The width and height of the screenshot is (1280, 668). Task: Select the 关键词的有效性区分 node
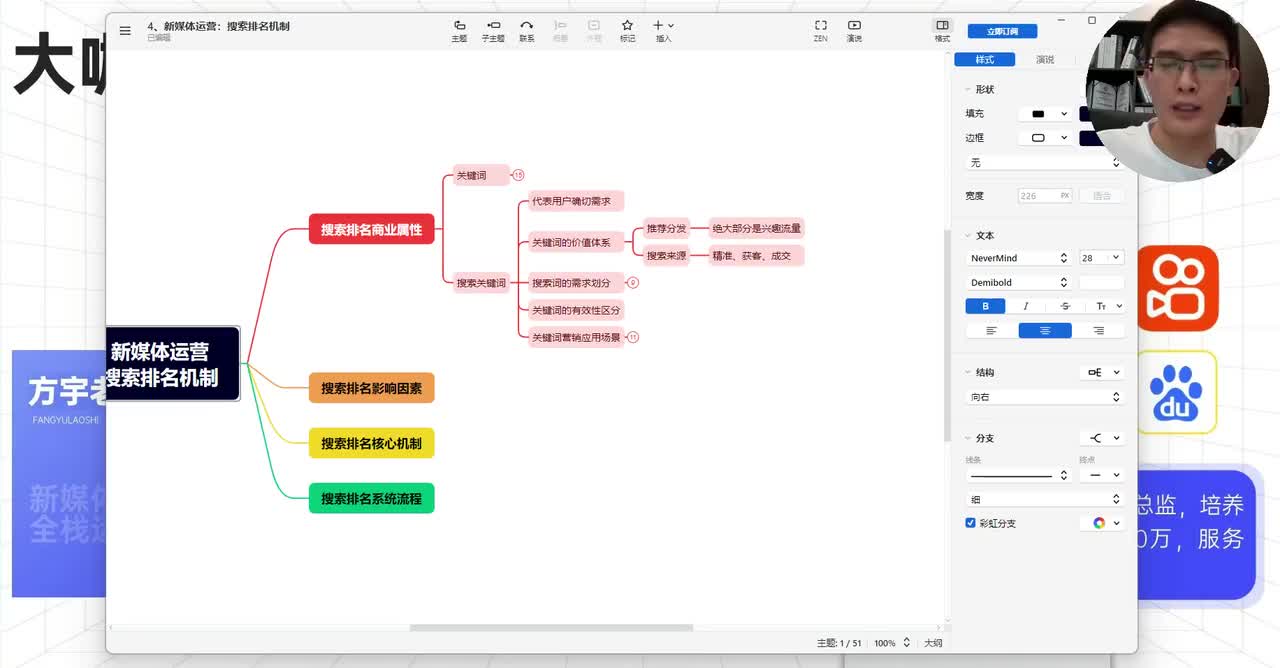tap(576, 310)
